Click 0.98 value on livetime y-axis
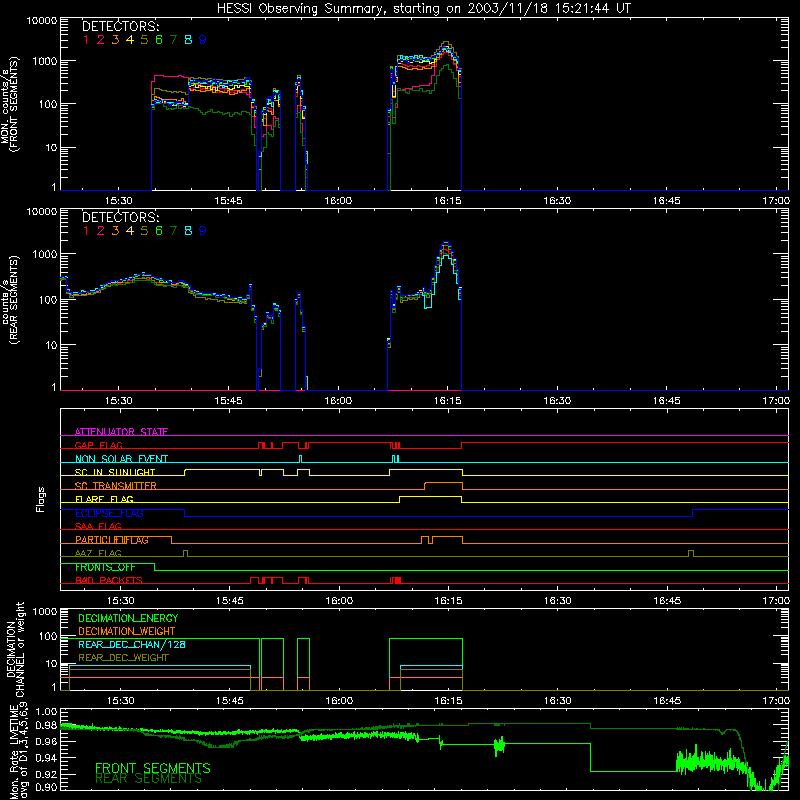Viewport: 800px width, 800px height. [x=46, y=725]
